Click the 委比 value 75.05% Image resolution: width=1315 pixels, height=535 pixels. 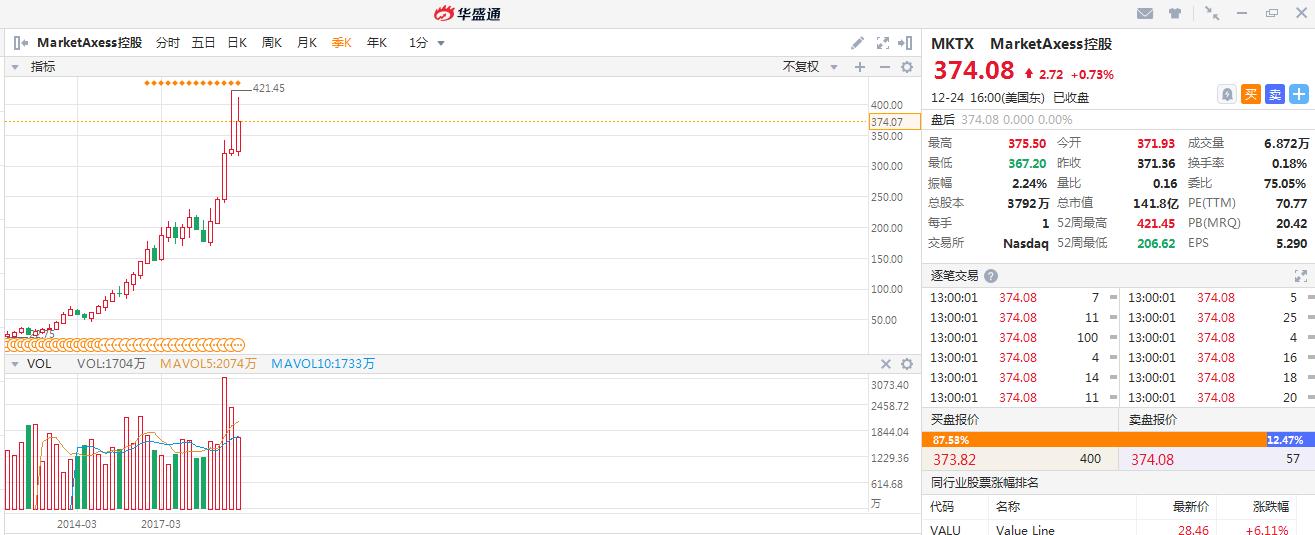click(x=1286, y=183)
